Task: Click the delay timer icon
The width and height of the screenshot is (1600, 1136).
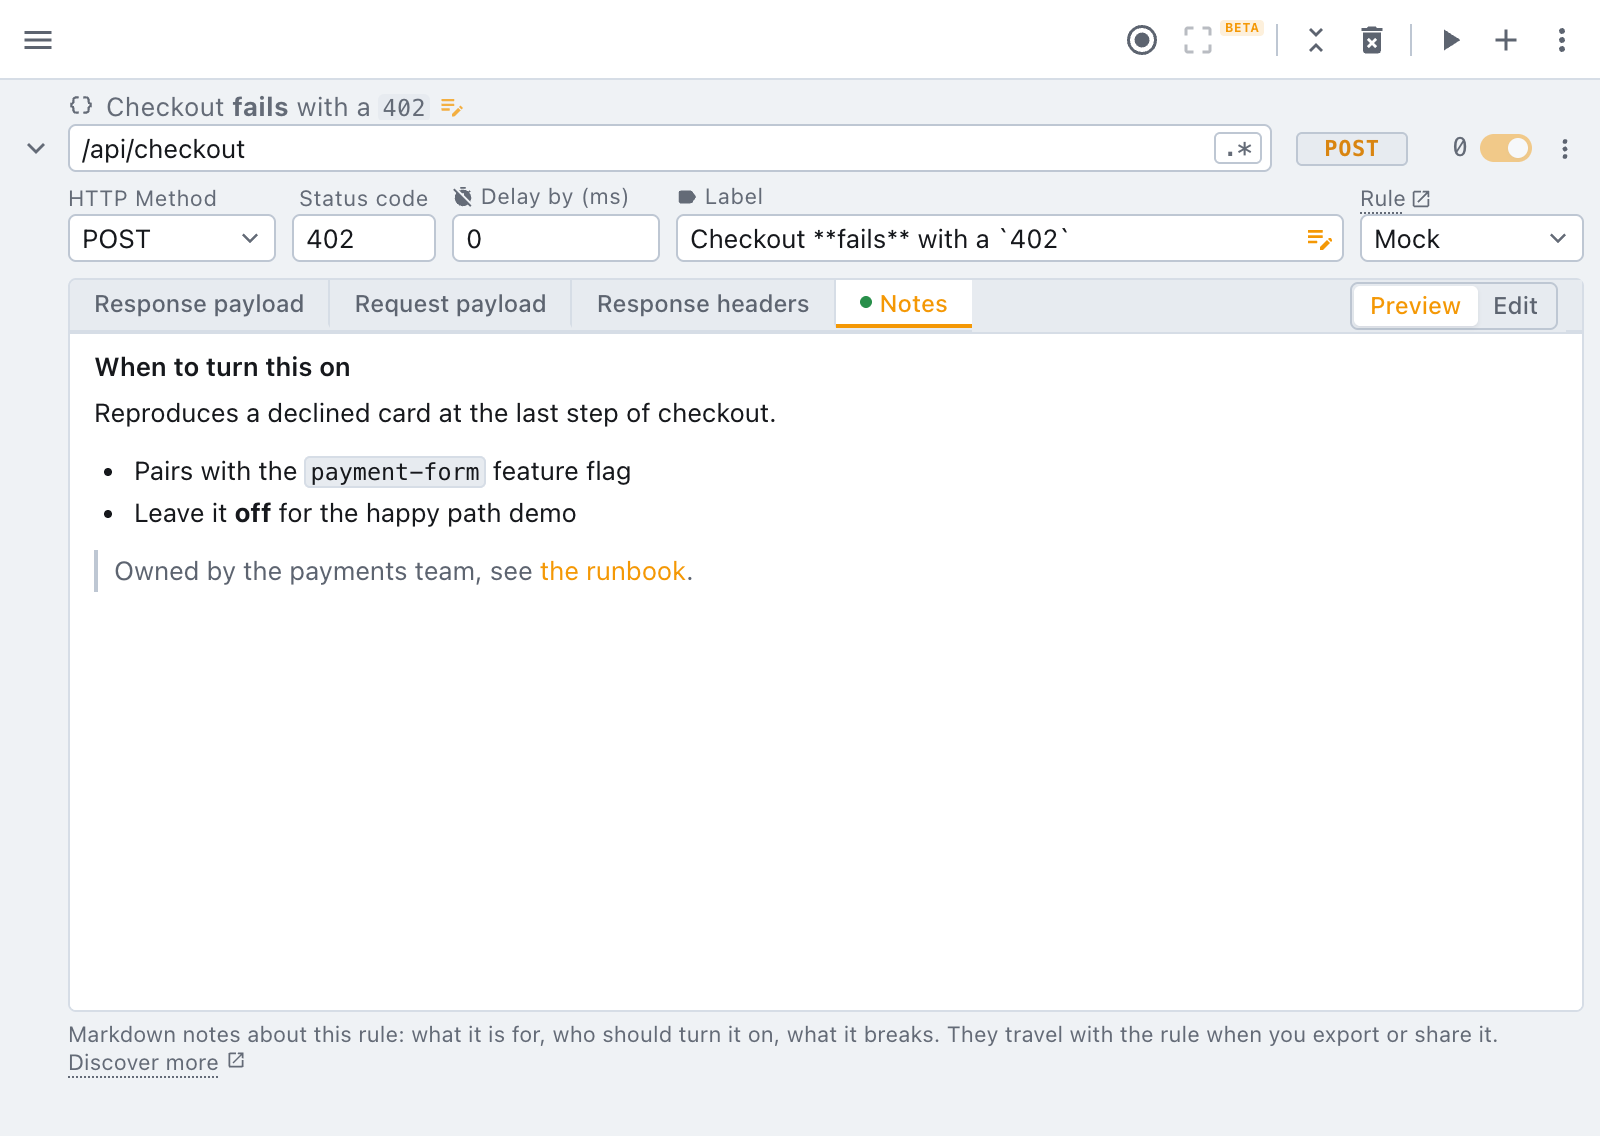Action: (x=463, y=197)
